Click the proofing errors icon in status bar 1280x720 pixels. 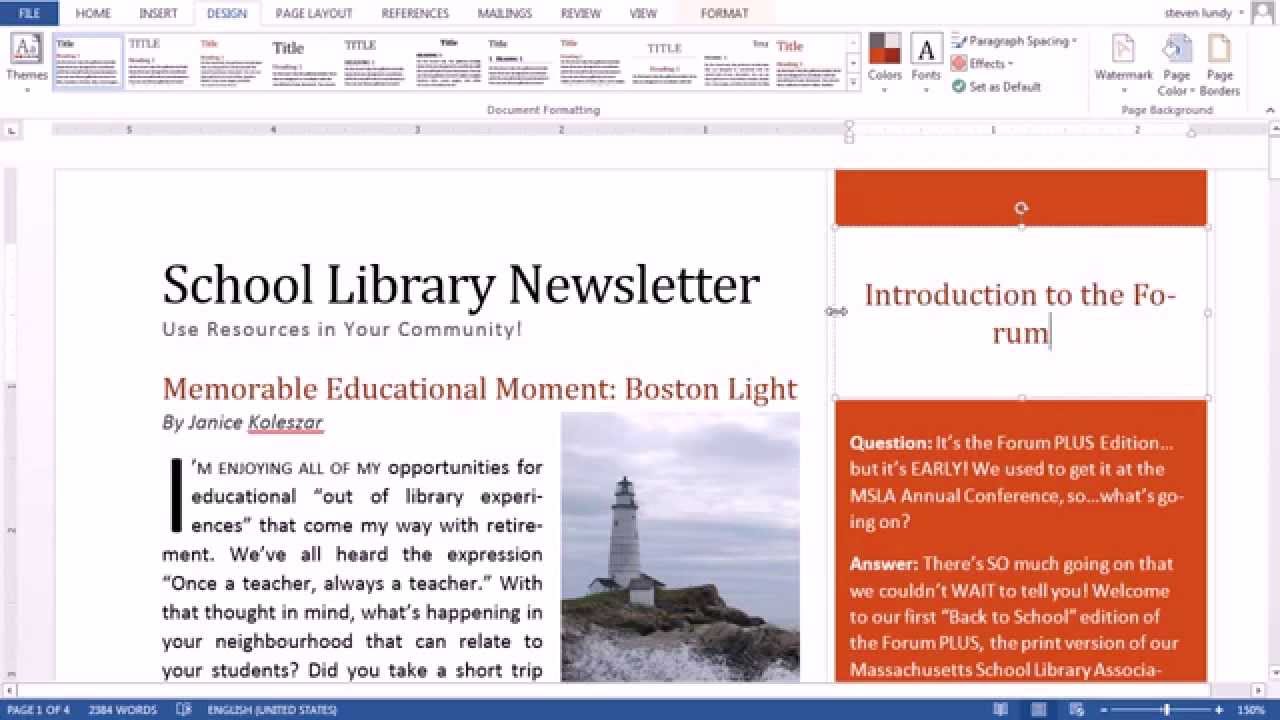point(183,710)
